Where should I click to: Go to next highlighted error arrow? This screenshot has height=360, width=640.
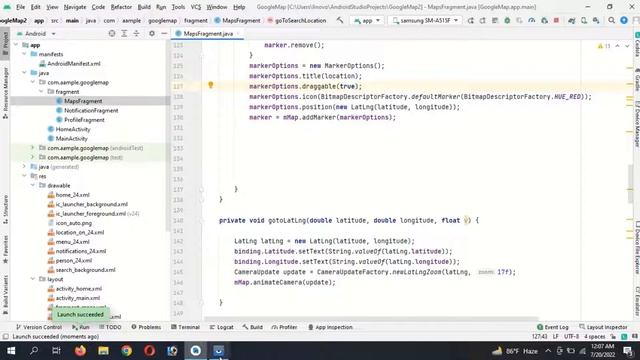pos(627,46)
